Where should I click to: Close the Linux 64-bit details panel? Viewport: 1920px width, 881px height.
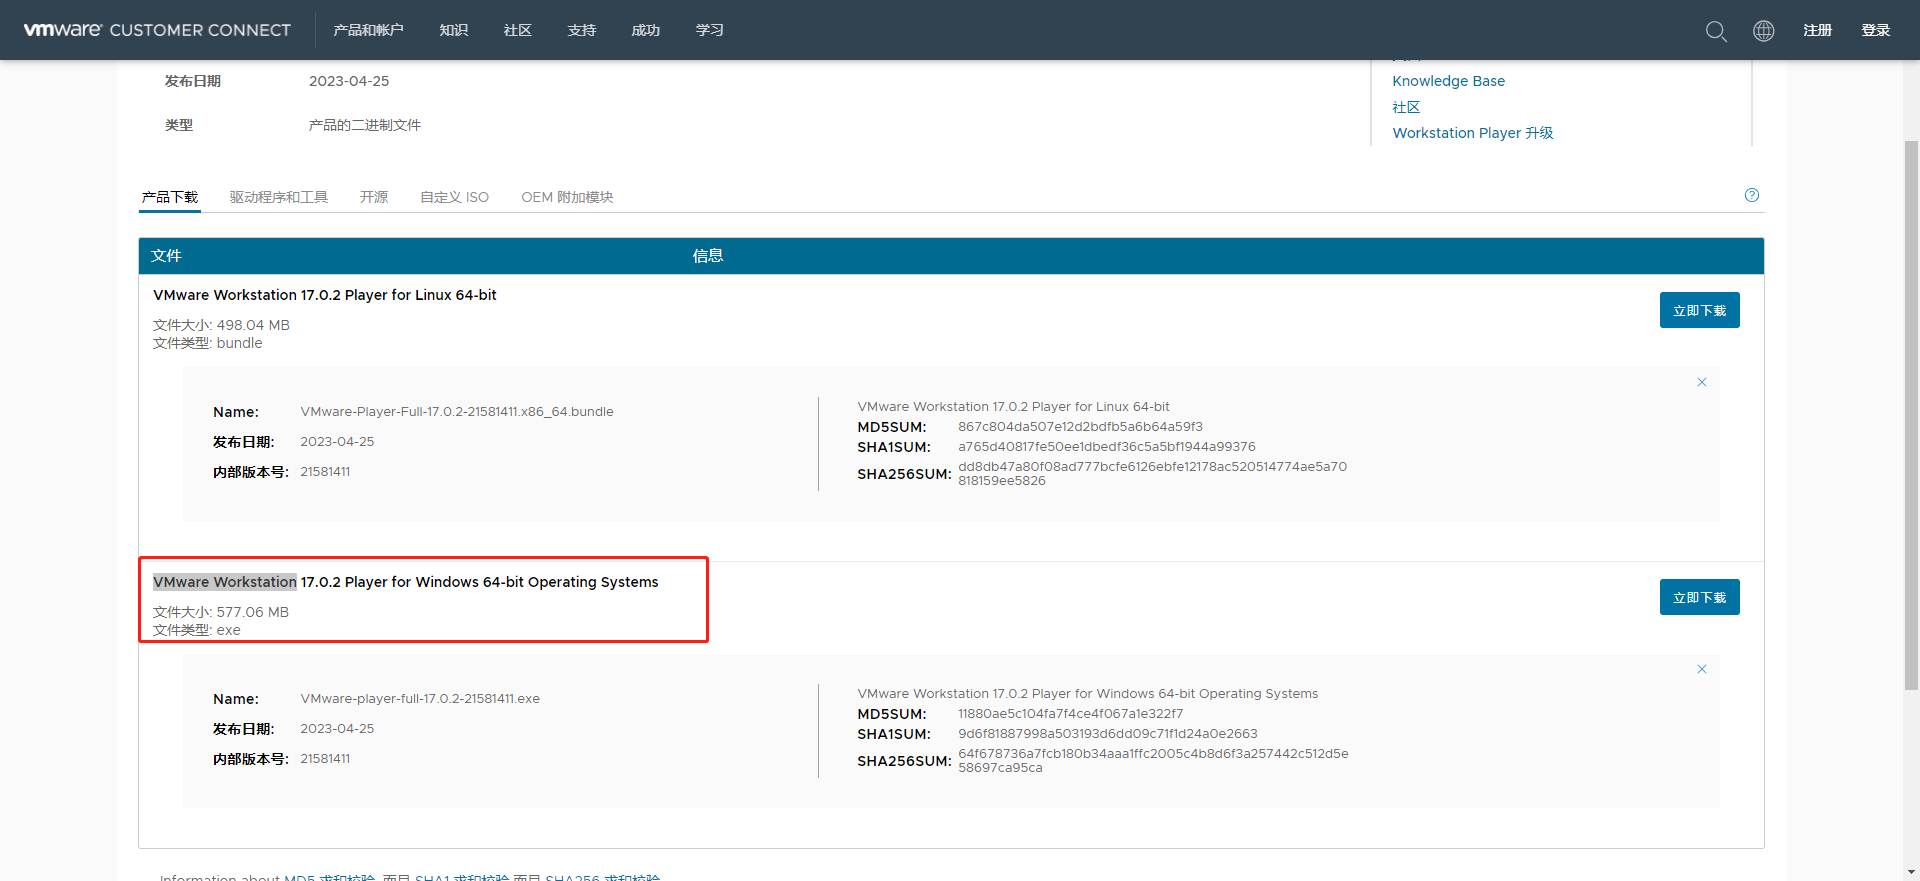[x=1702, y=382]
